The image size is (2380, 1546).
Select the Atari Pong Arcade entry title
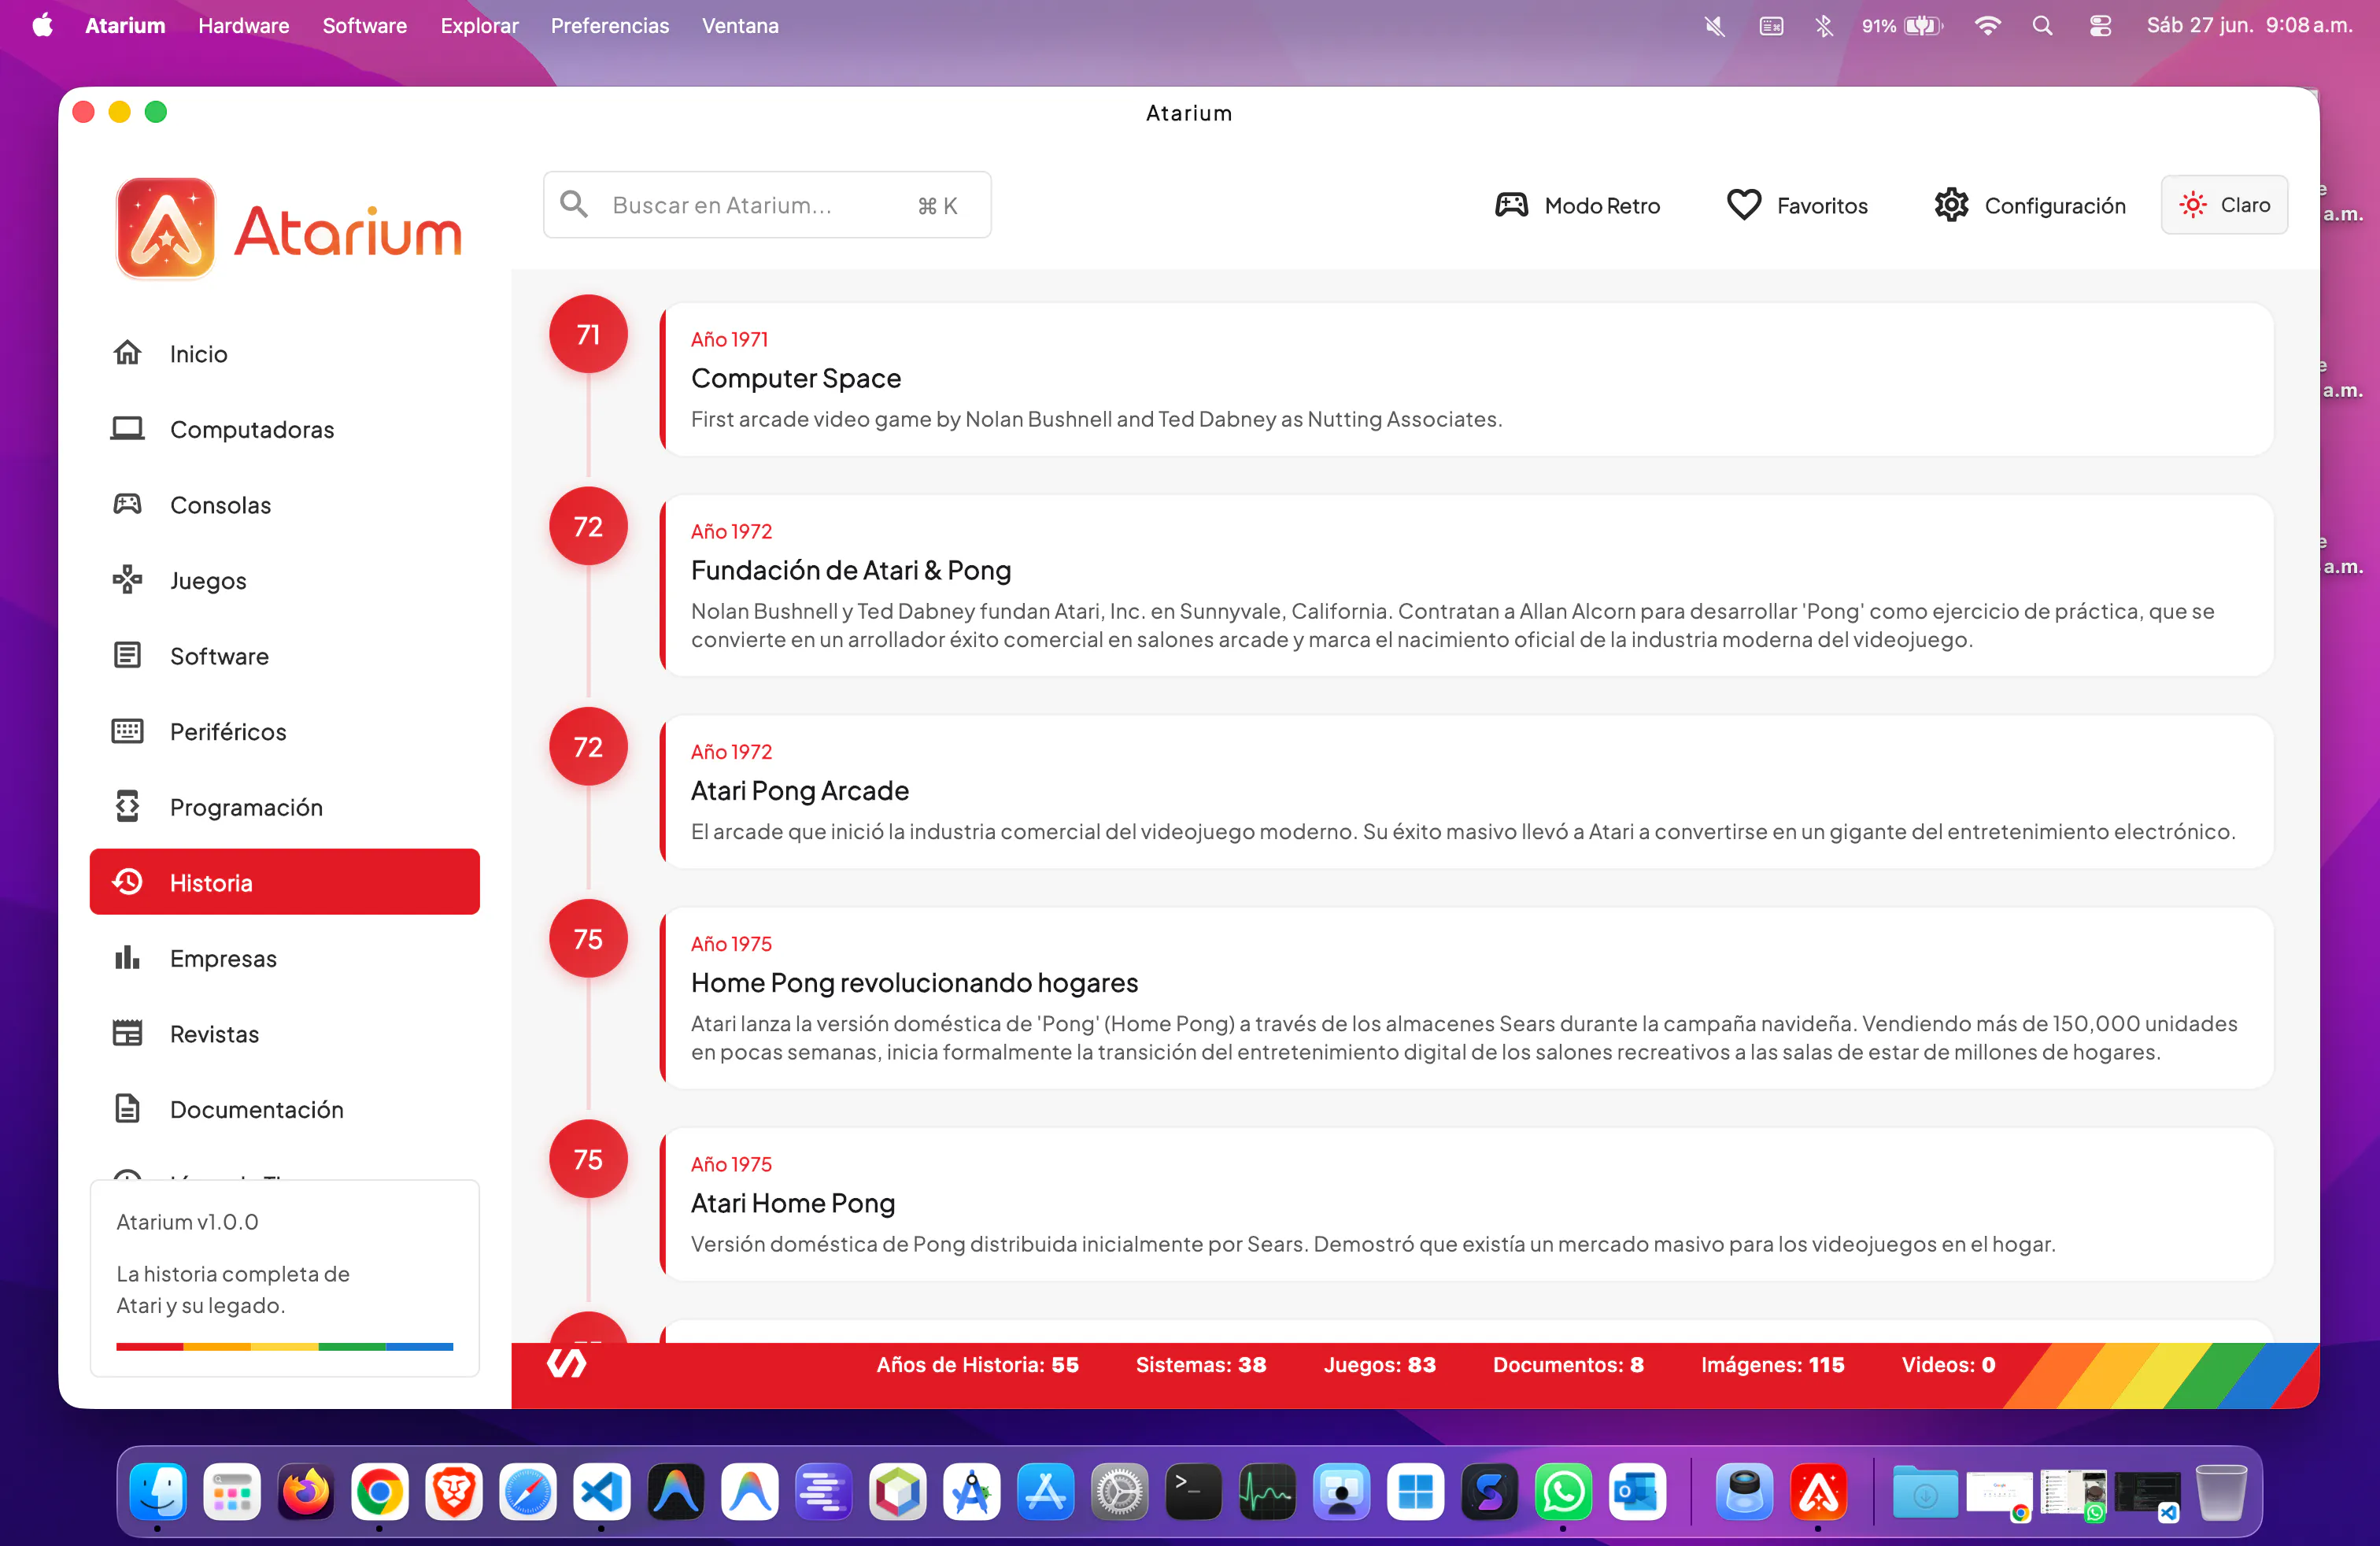[x=800, y=790]
